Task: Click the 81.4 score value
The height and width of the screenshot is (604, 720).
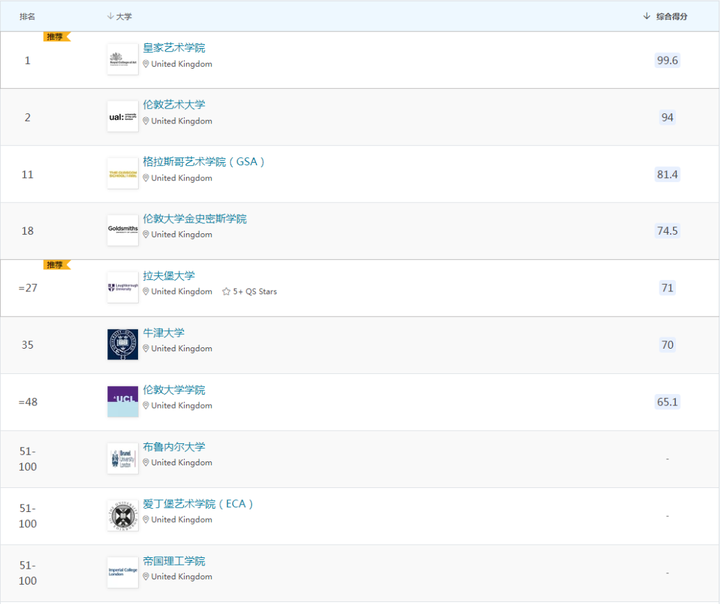Action: pyautogui.click(x=667, y=174)
